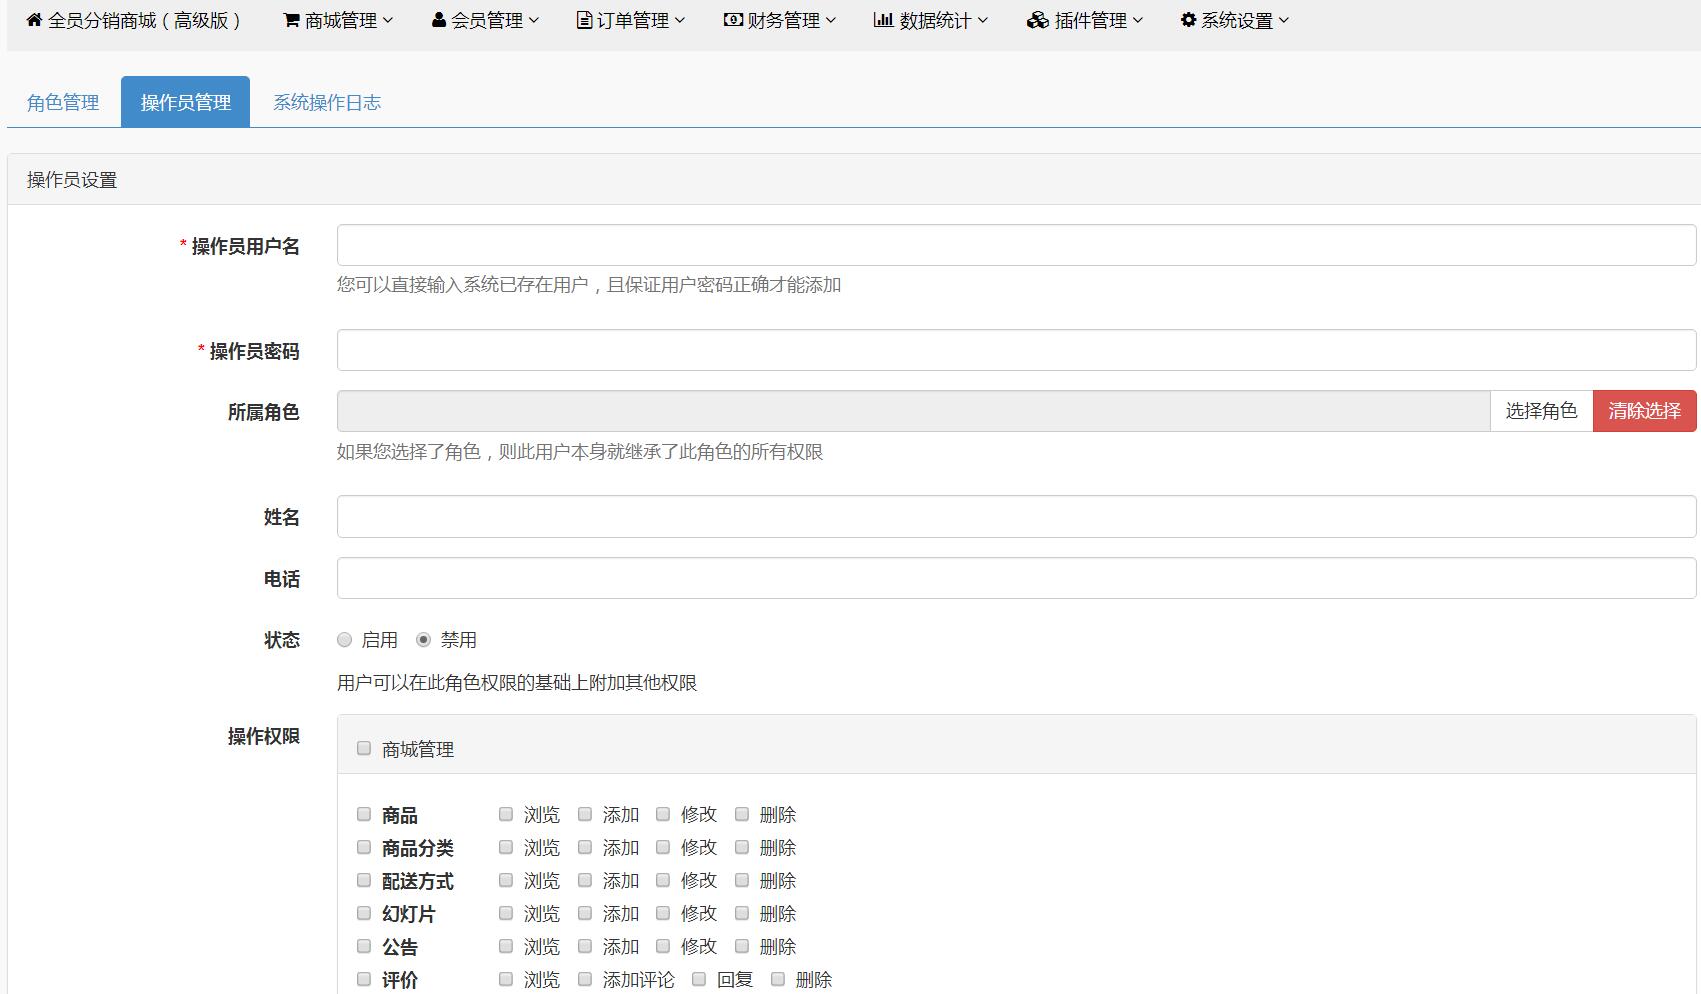
Task: Click the 选择角色 button
Action: [1541, 410]
